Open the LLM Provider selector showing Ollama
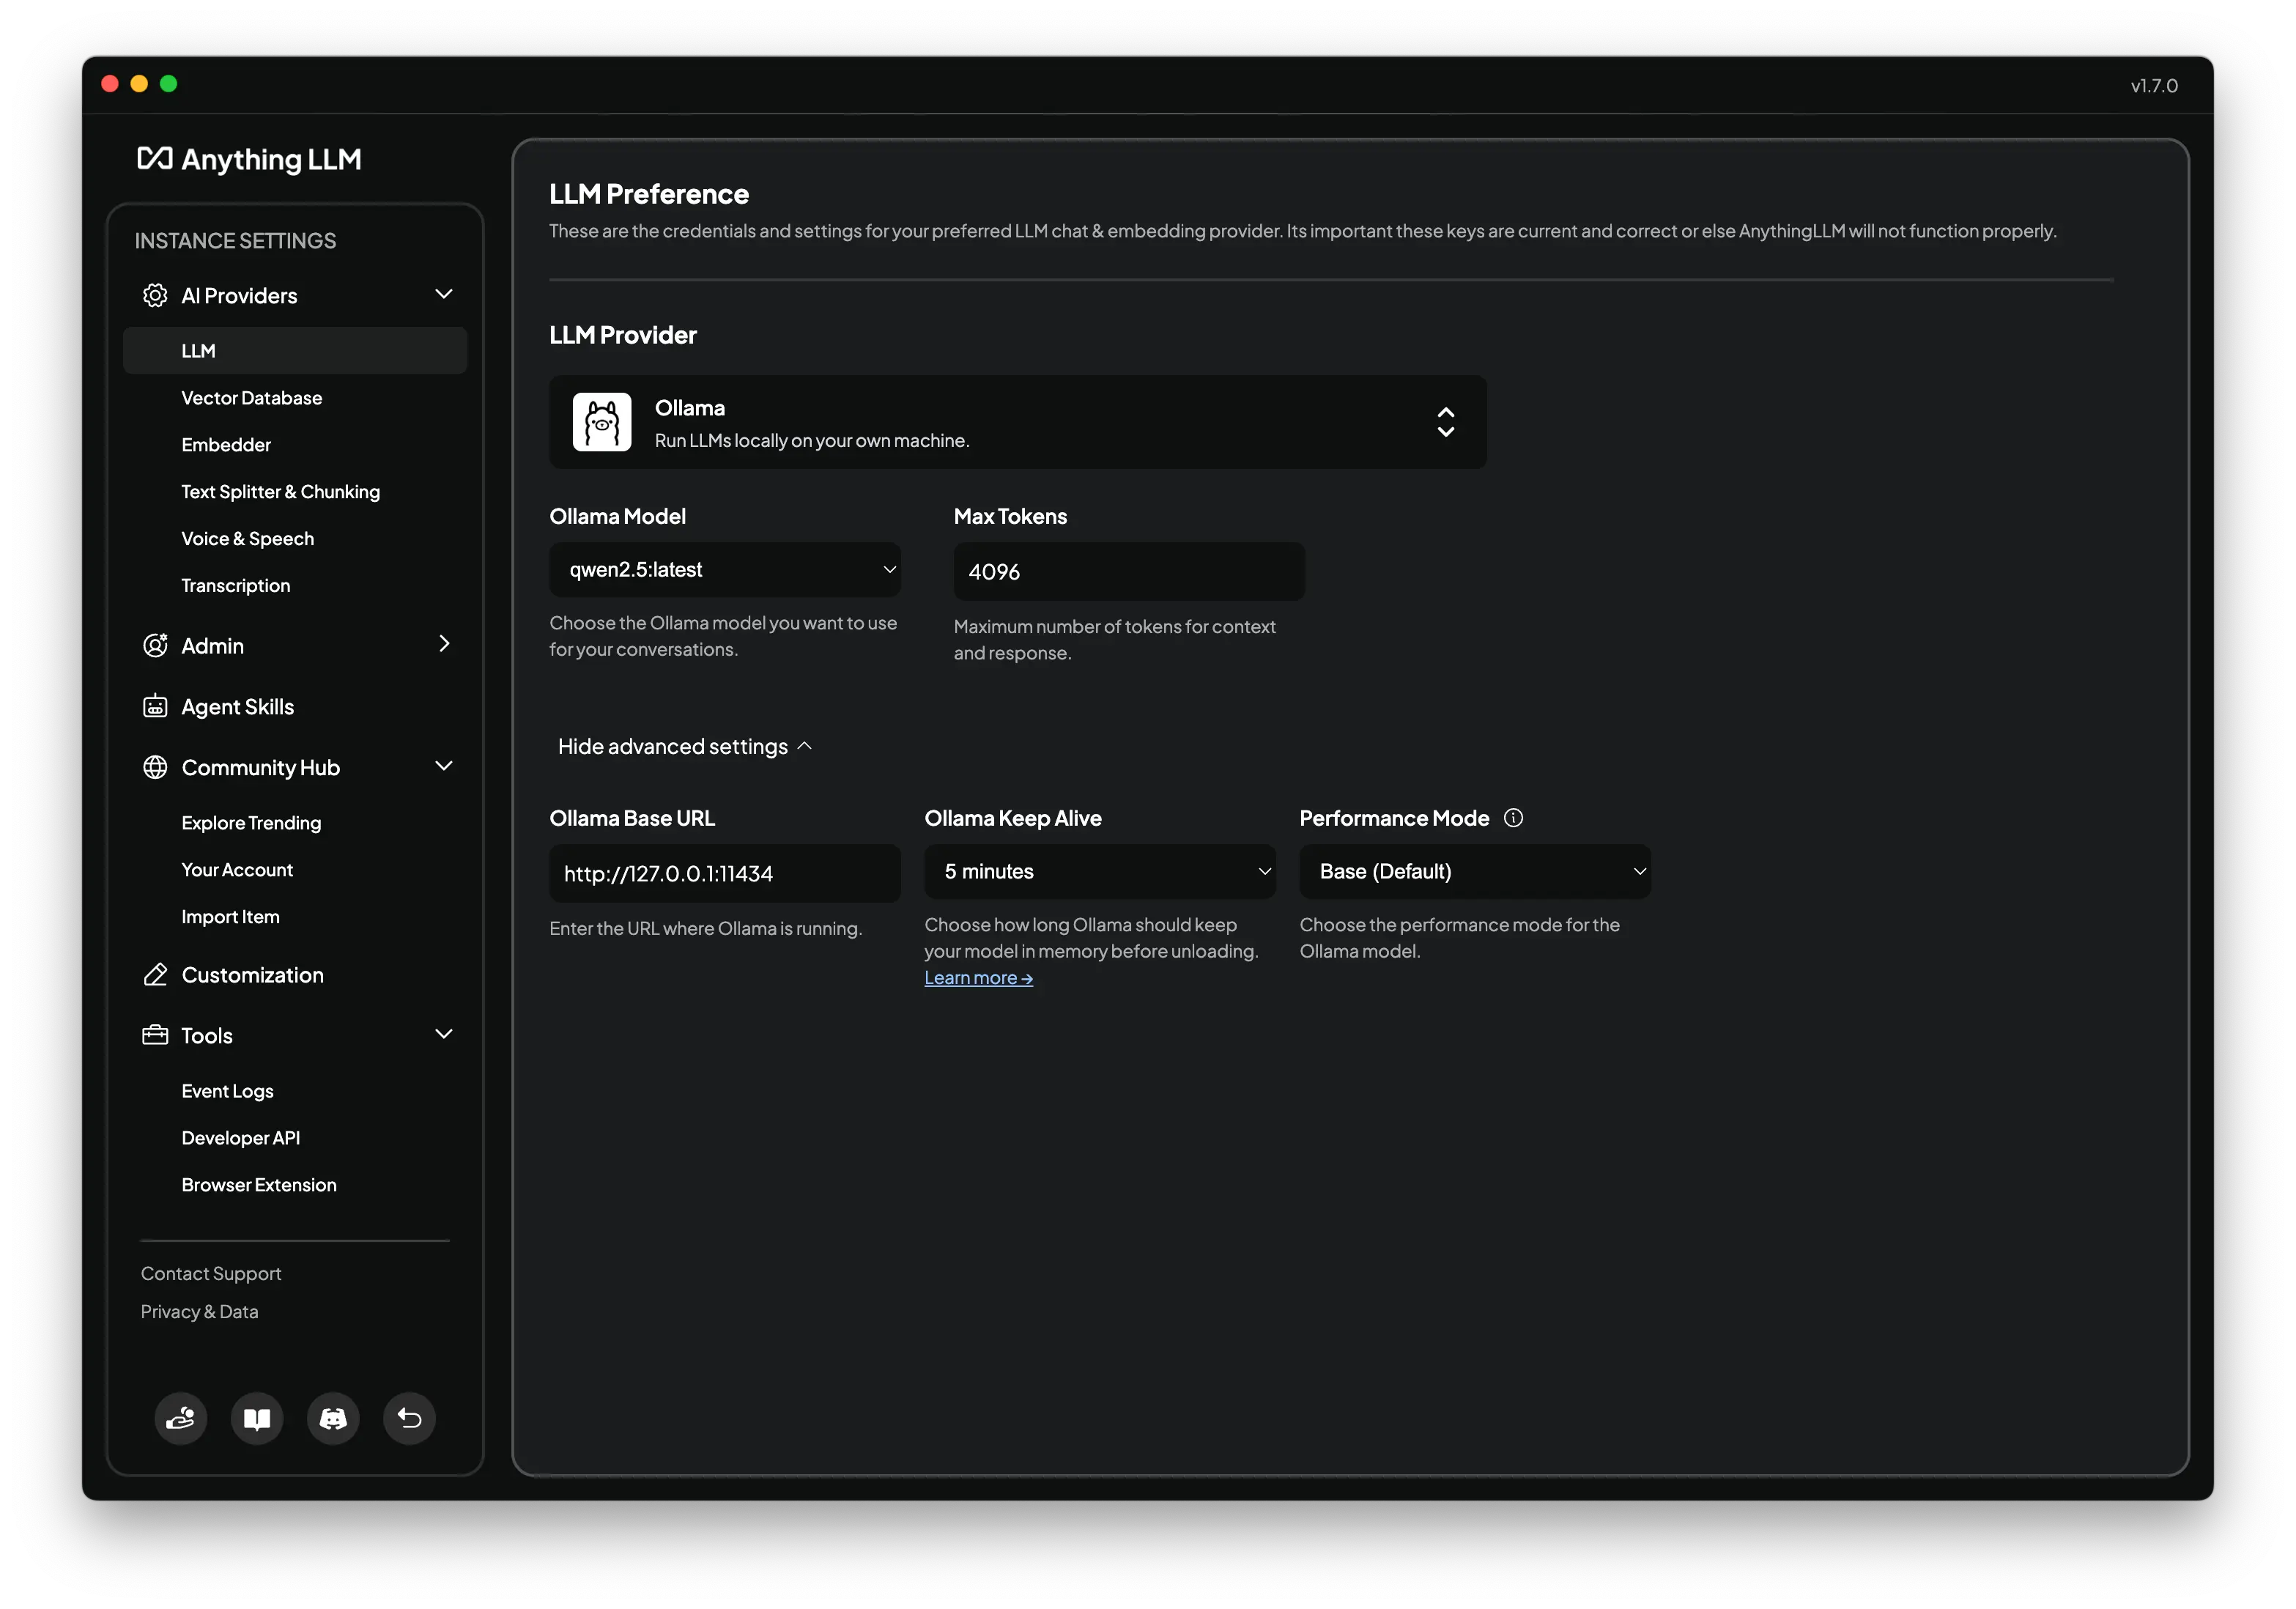This screenshot has height=1609, width=2296. [1018, 422]
